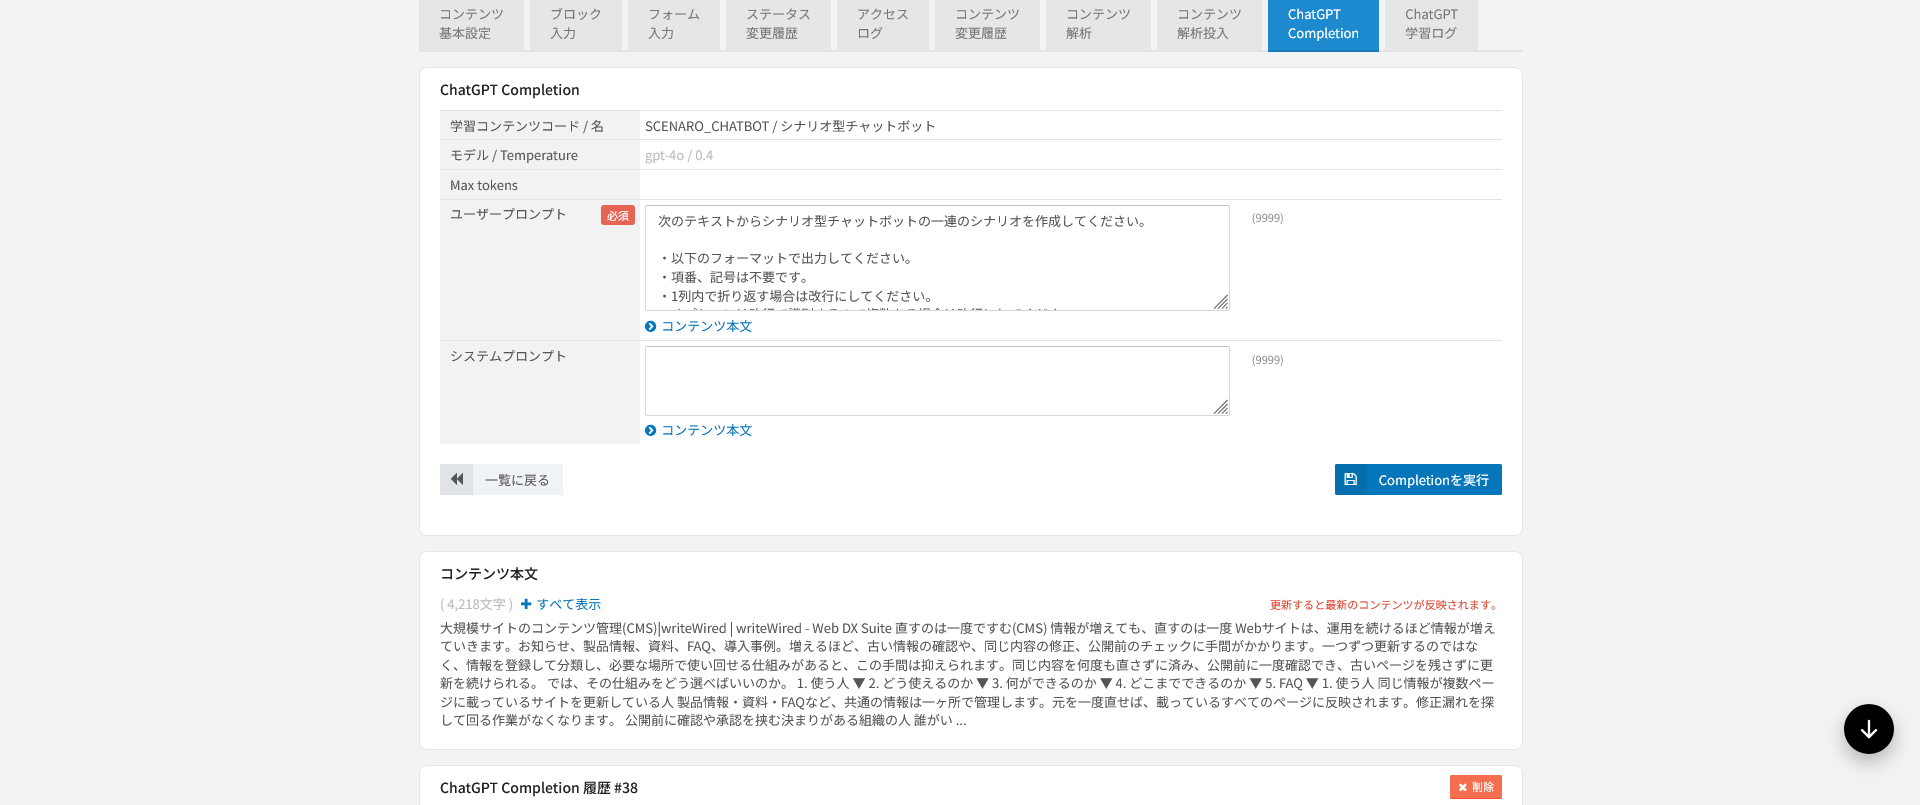Click the コンテンツ本文 section heading
Viewport: 1920px width, 805px height.
tap(489, 574)
